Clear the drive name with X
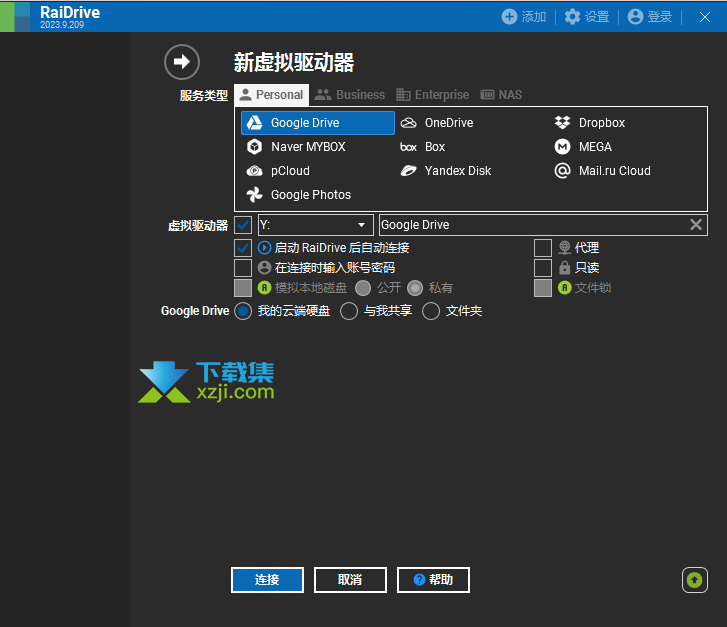This screenshot has height=627, width=727. tap(696, 225)
